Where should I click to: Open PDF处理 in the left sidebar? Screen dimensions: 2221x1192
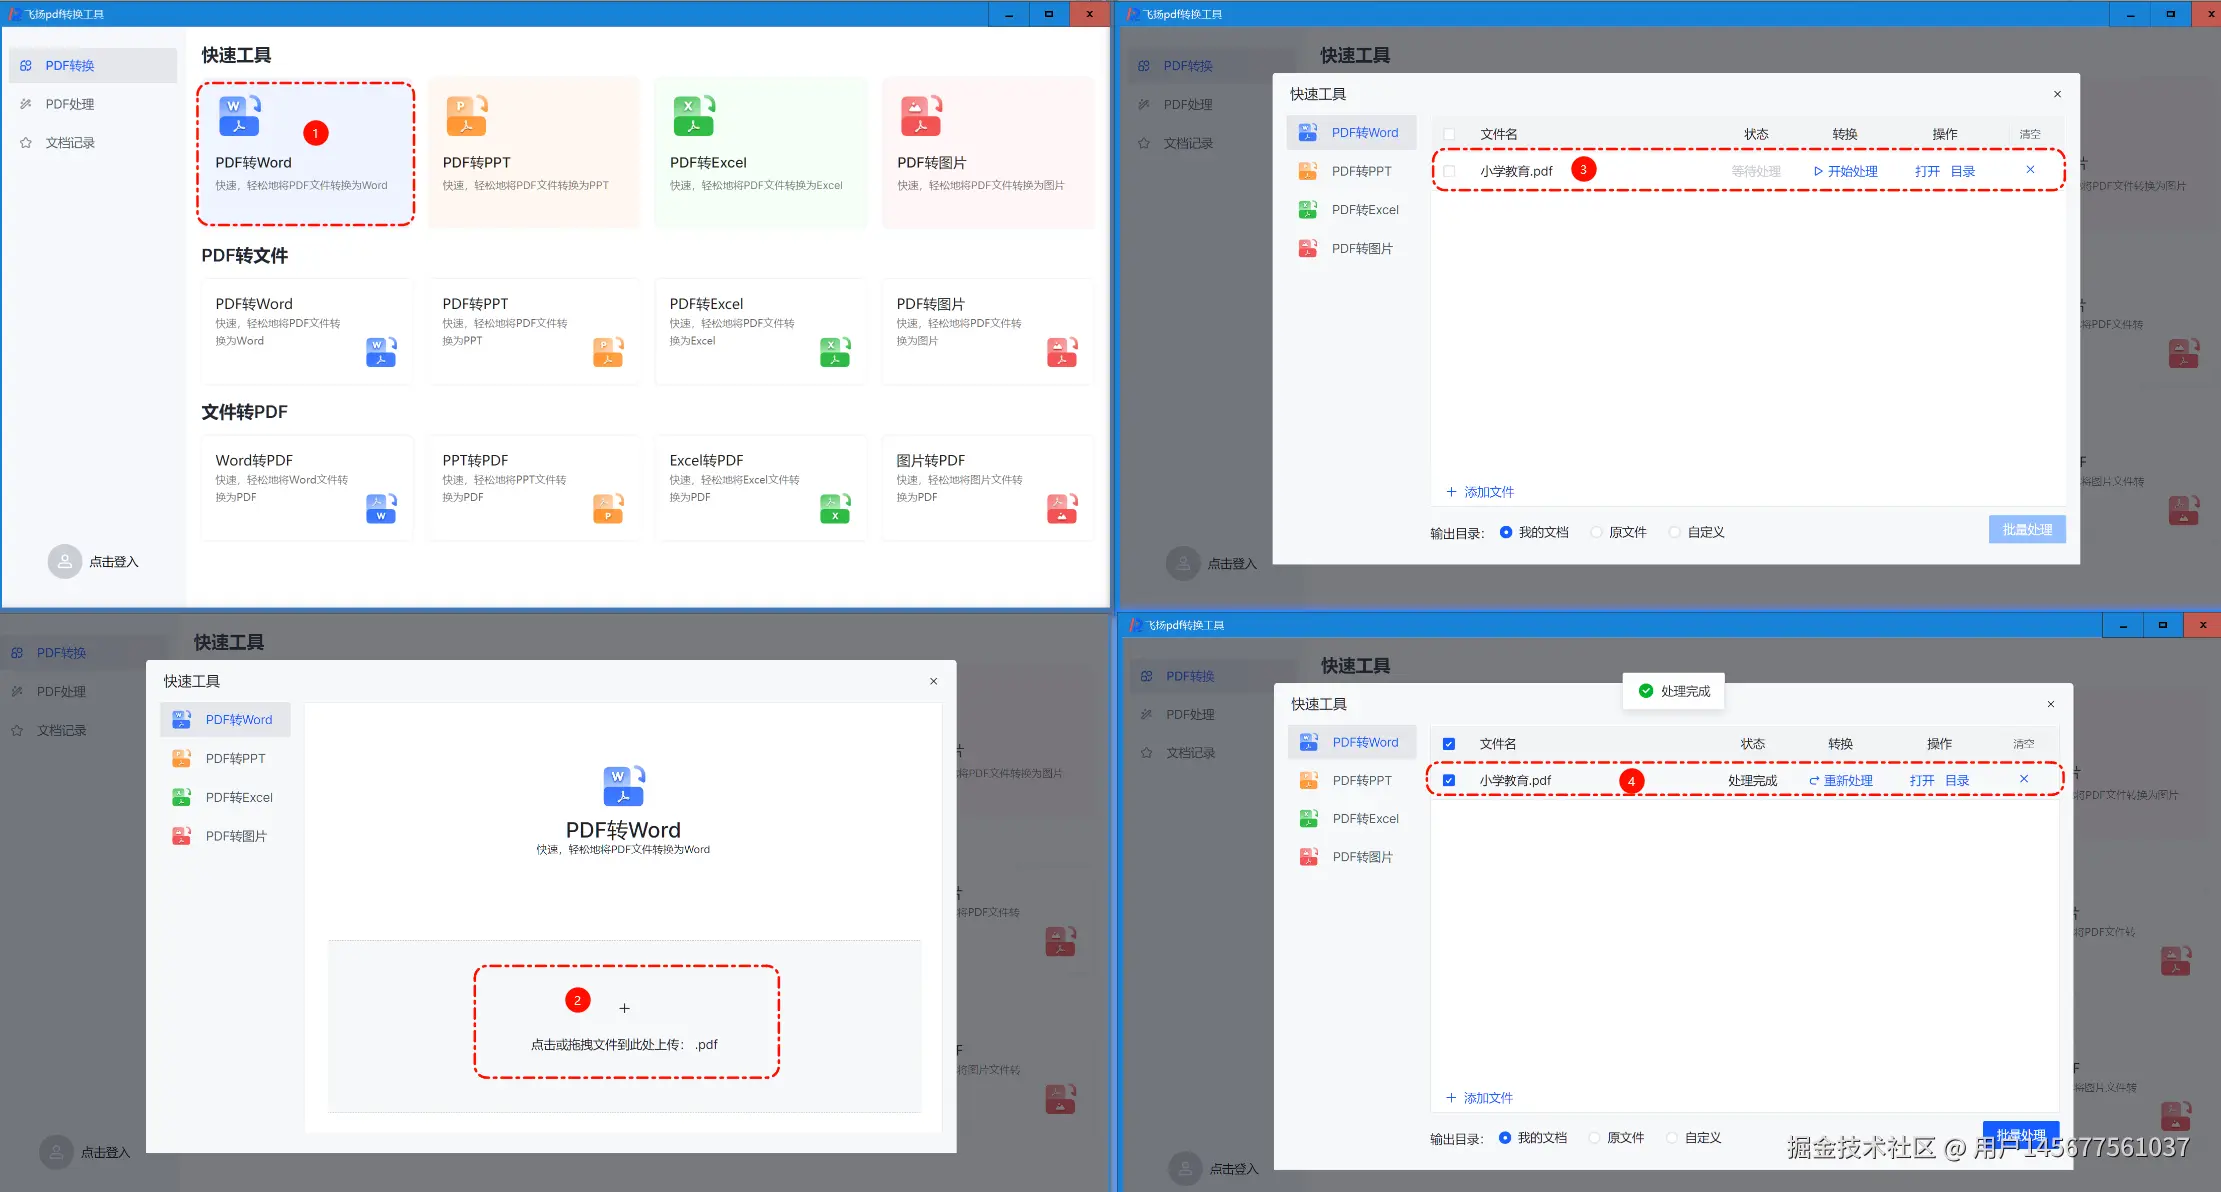69,104
